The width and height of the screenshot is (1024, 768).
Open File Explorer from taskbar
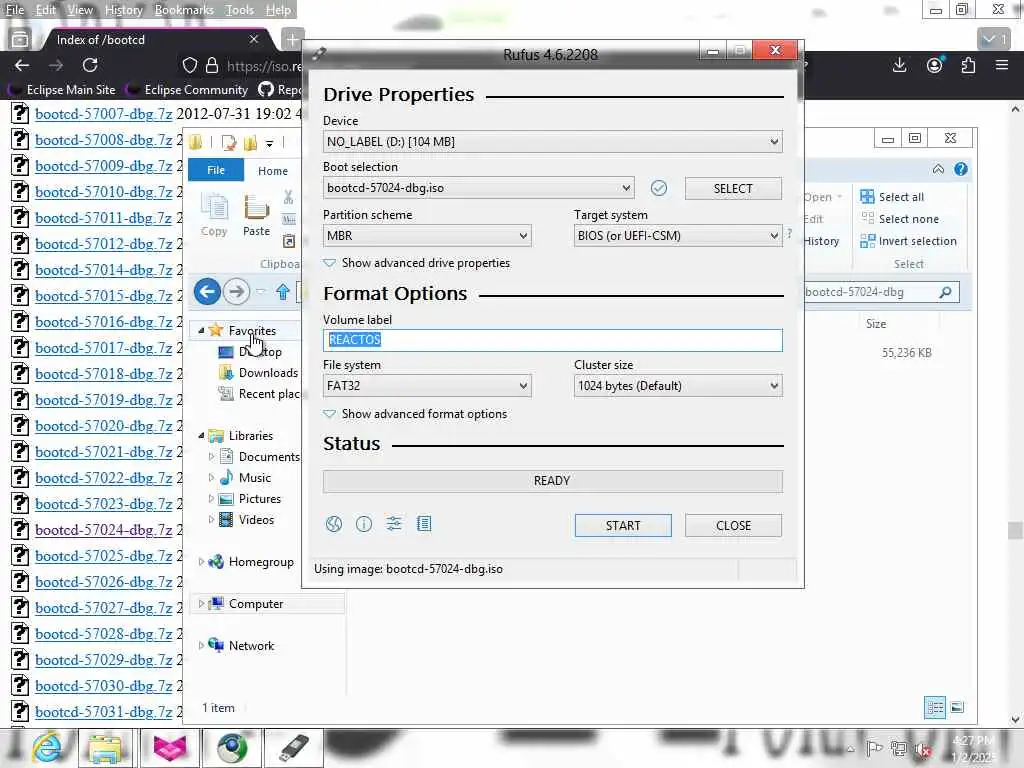(x=106, y=748)
